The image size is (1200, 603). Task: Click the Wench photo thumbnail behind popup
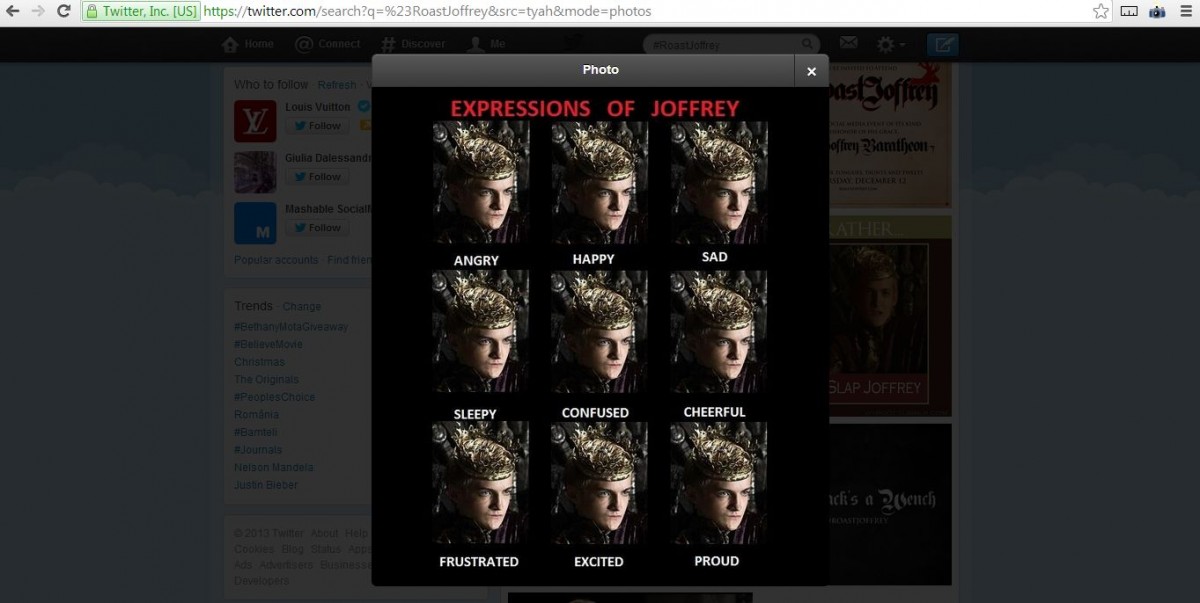(889, 504)
